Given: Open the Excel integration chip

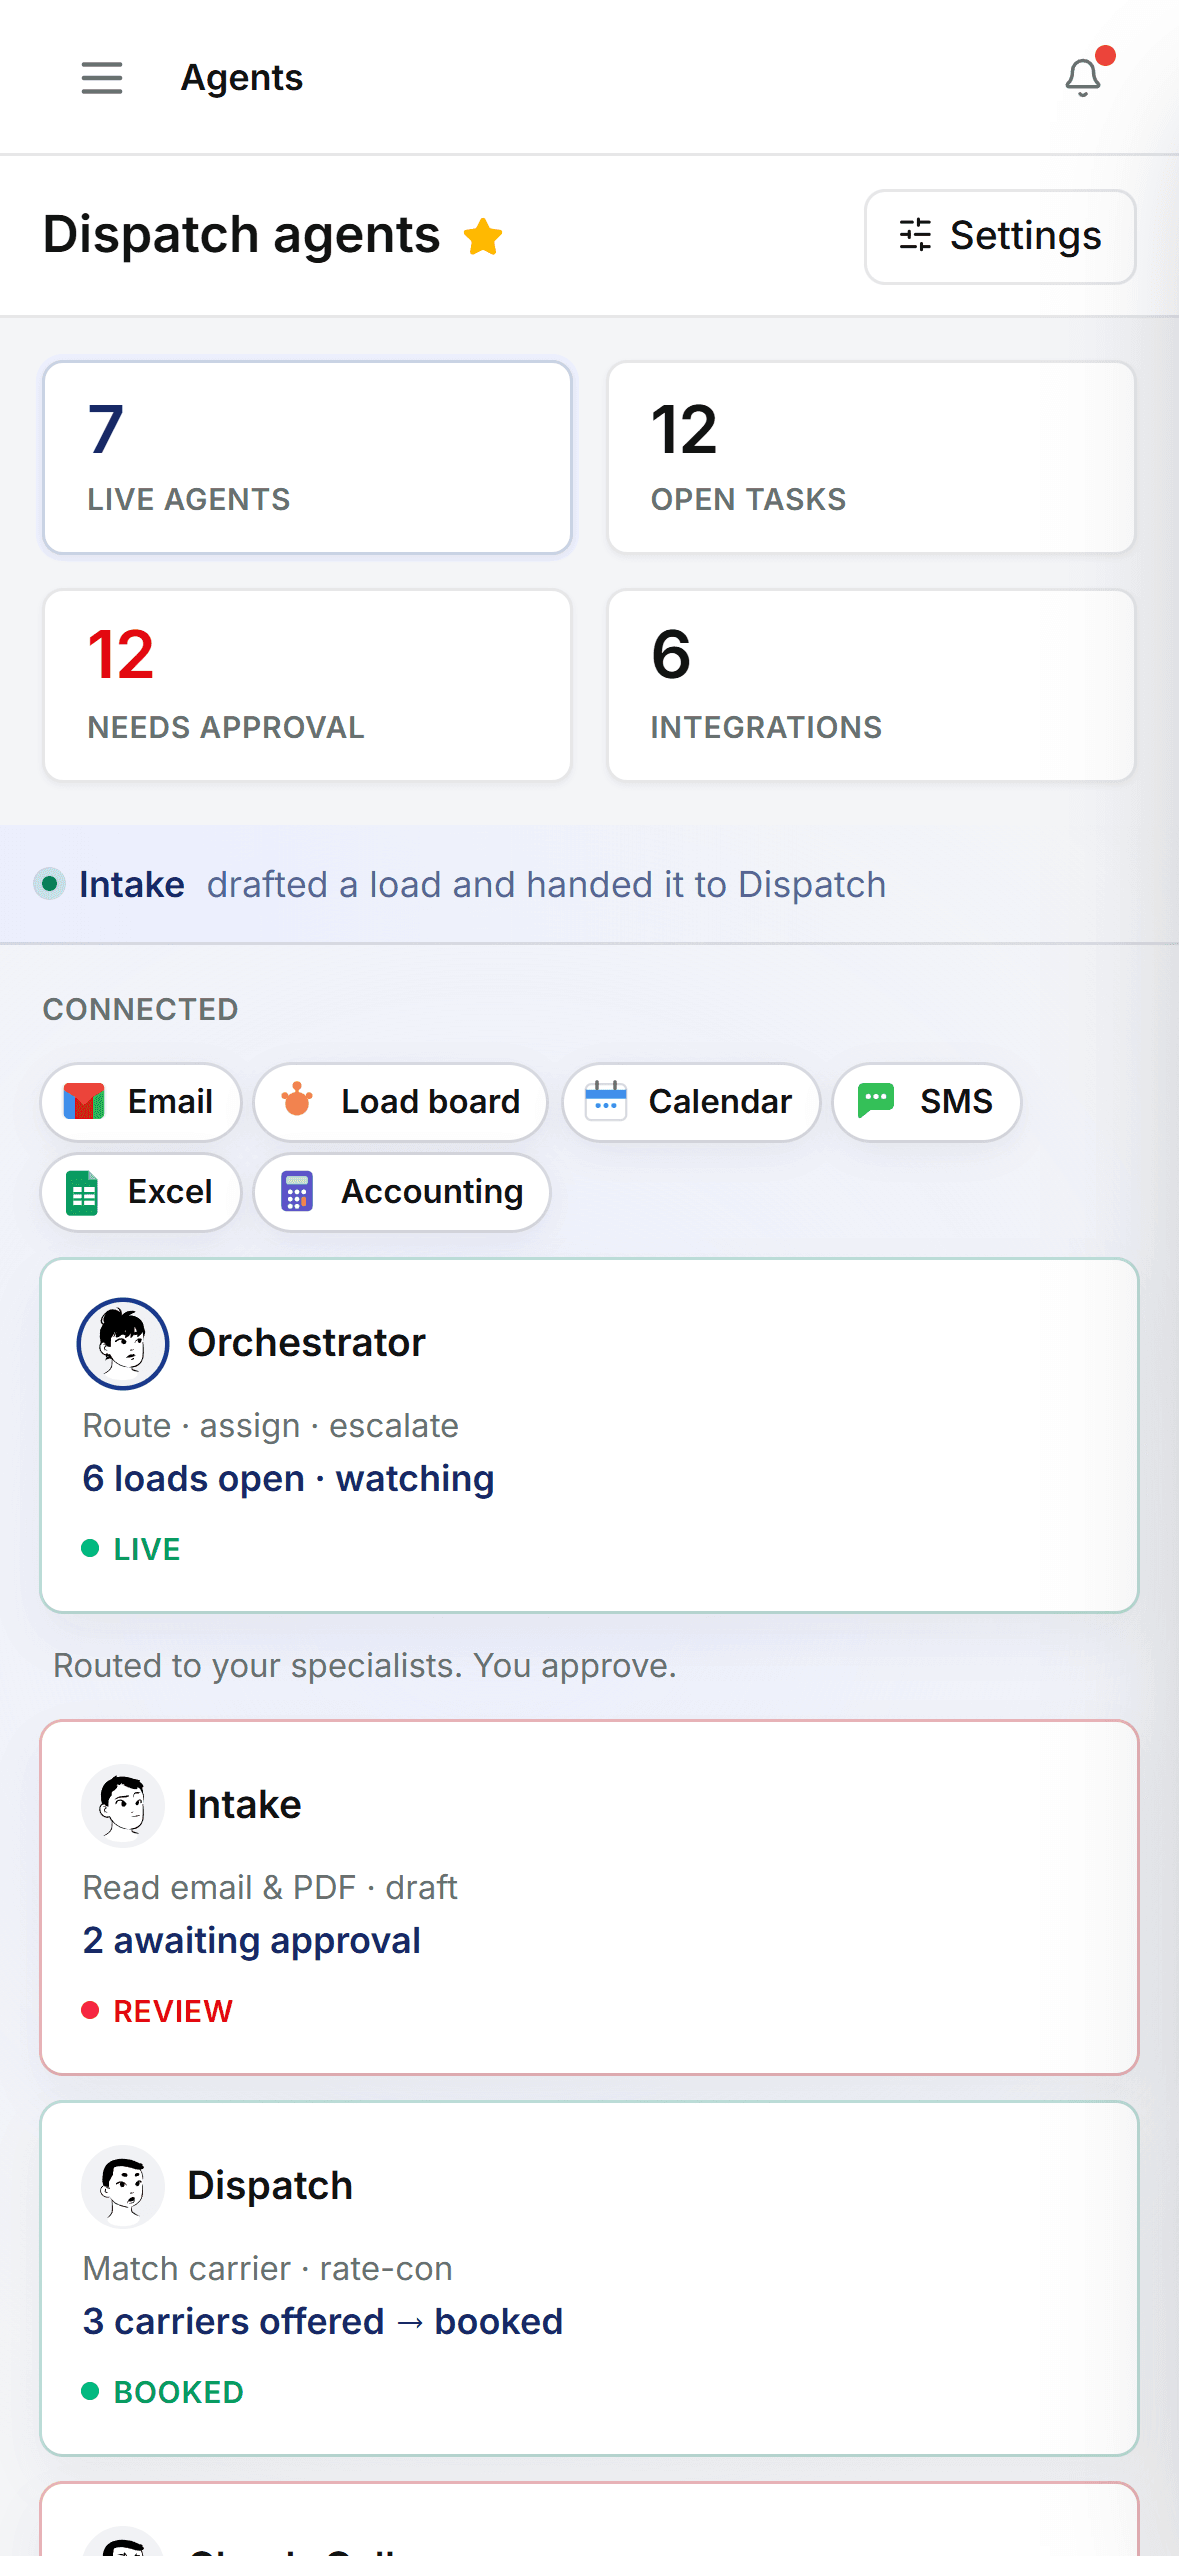Looking at the screenshot, I should [x=141, y=1193].
